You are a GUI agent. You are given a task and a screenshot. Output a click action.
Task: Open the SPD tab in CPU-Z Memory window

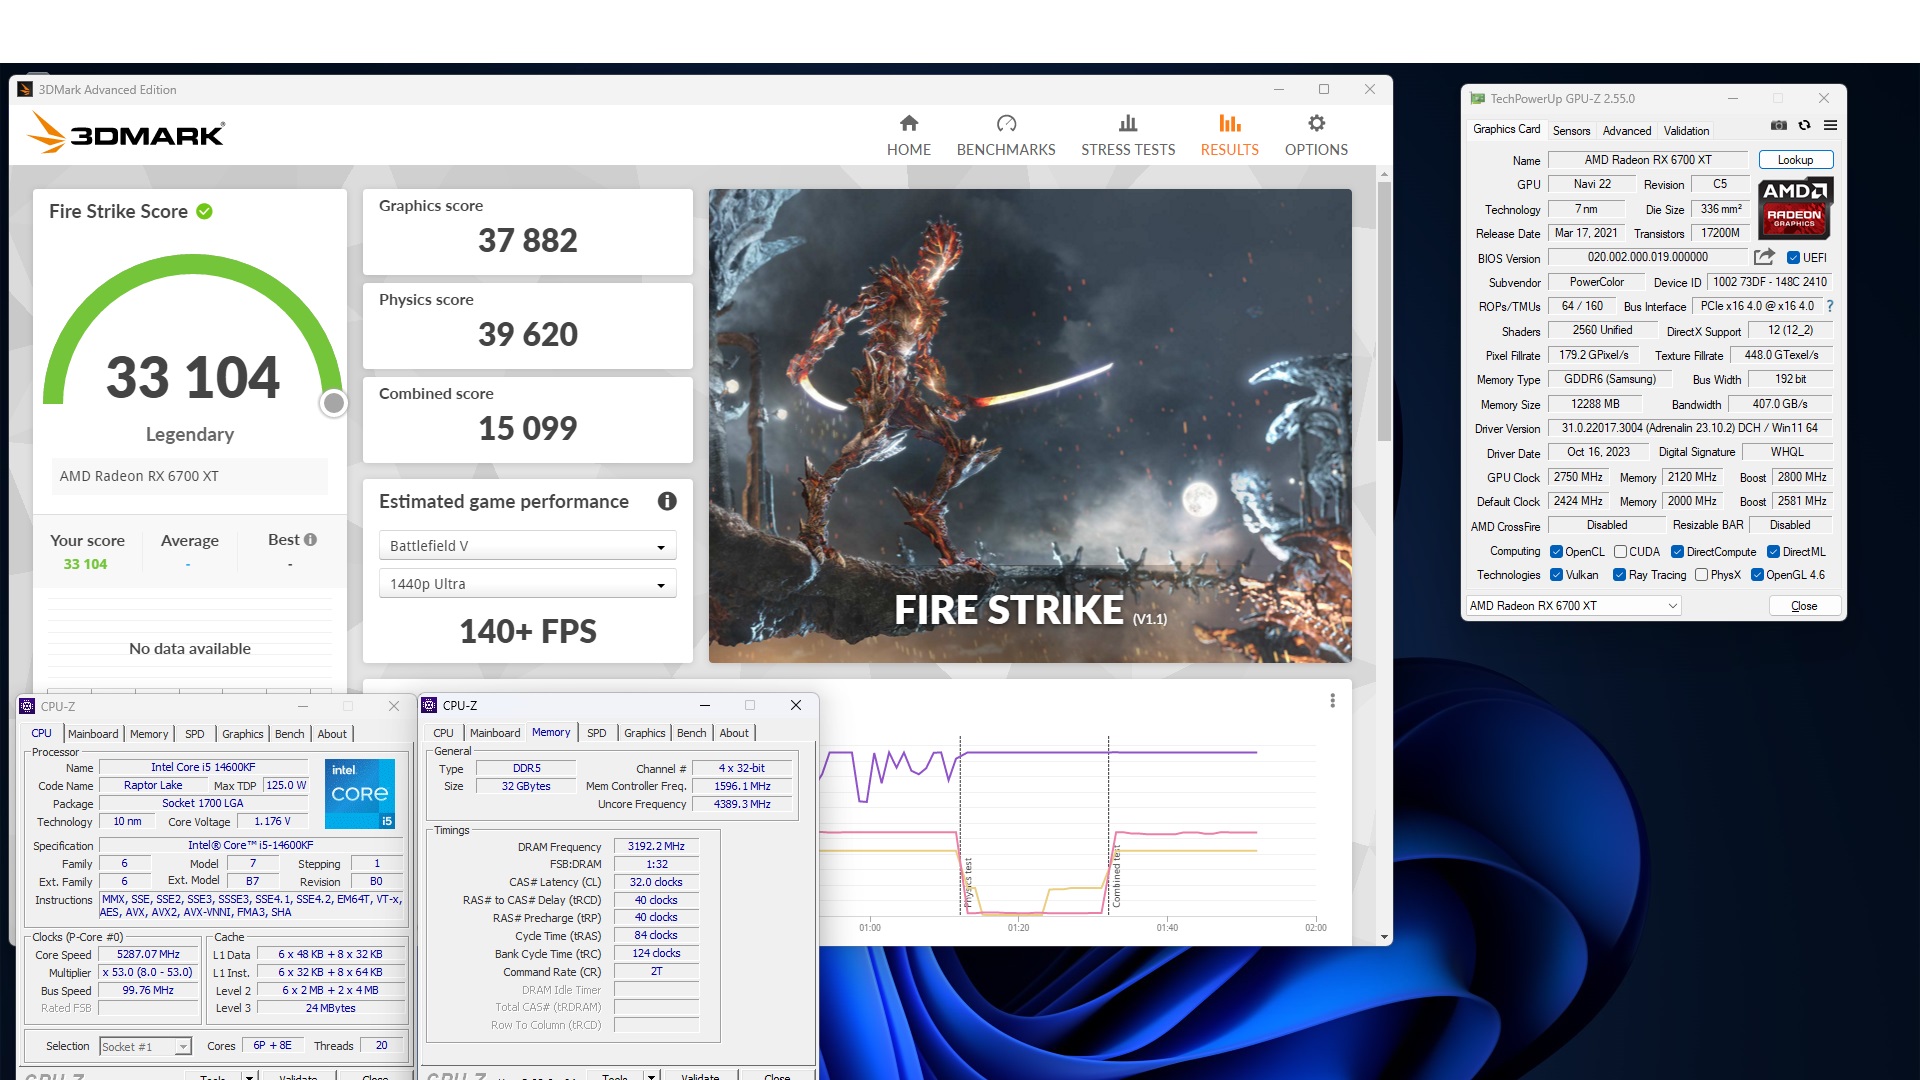coord(597,733)
